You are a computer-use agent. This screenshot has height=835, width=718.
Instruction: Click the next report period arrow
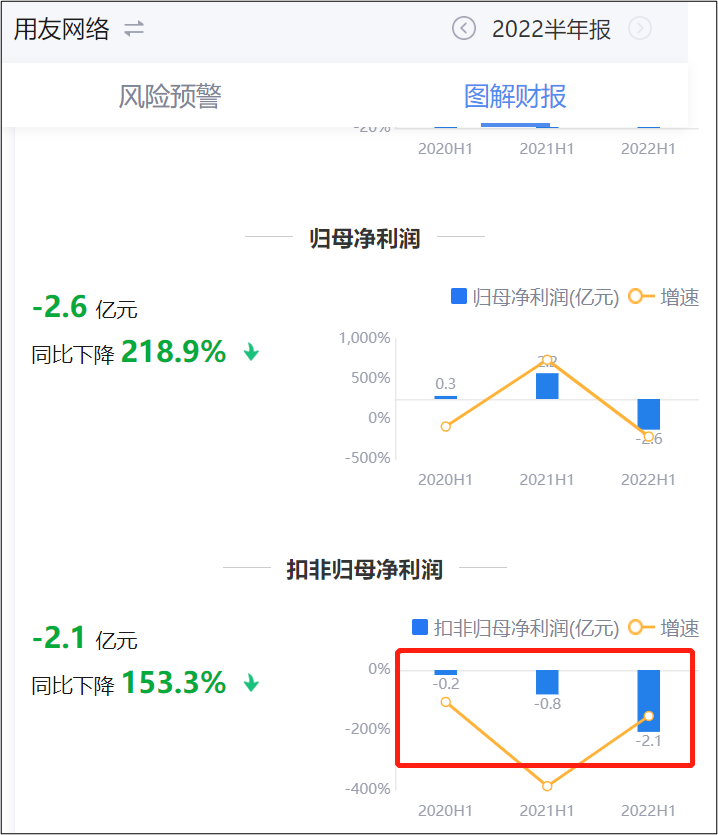coord(640,28)
